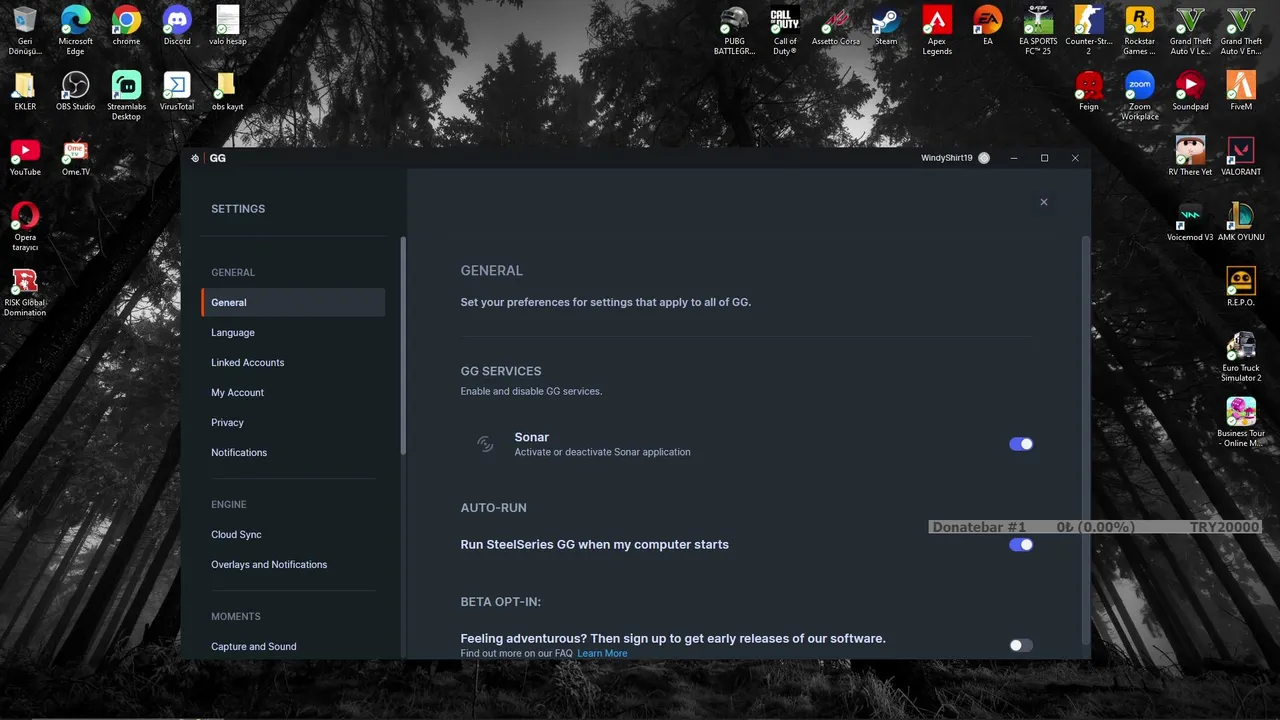
Task: Open the FiveM desktop shortcut
Action: click(1241, 85)
